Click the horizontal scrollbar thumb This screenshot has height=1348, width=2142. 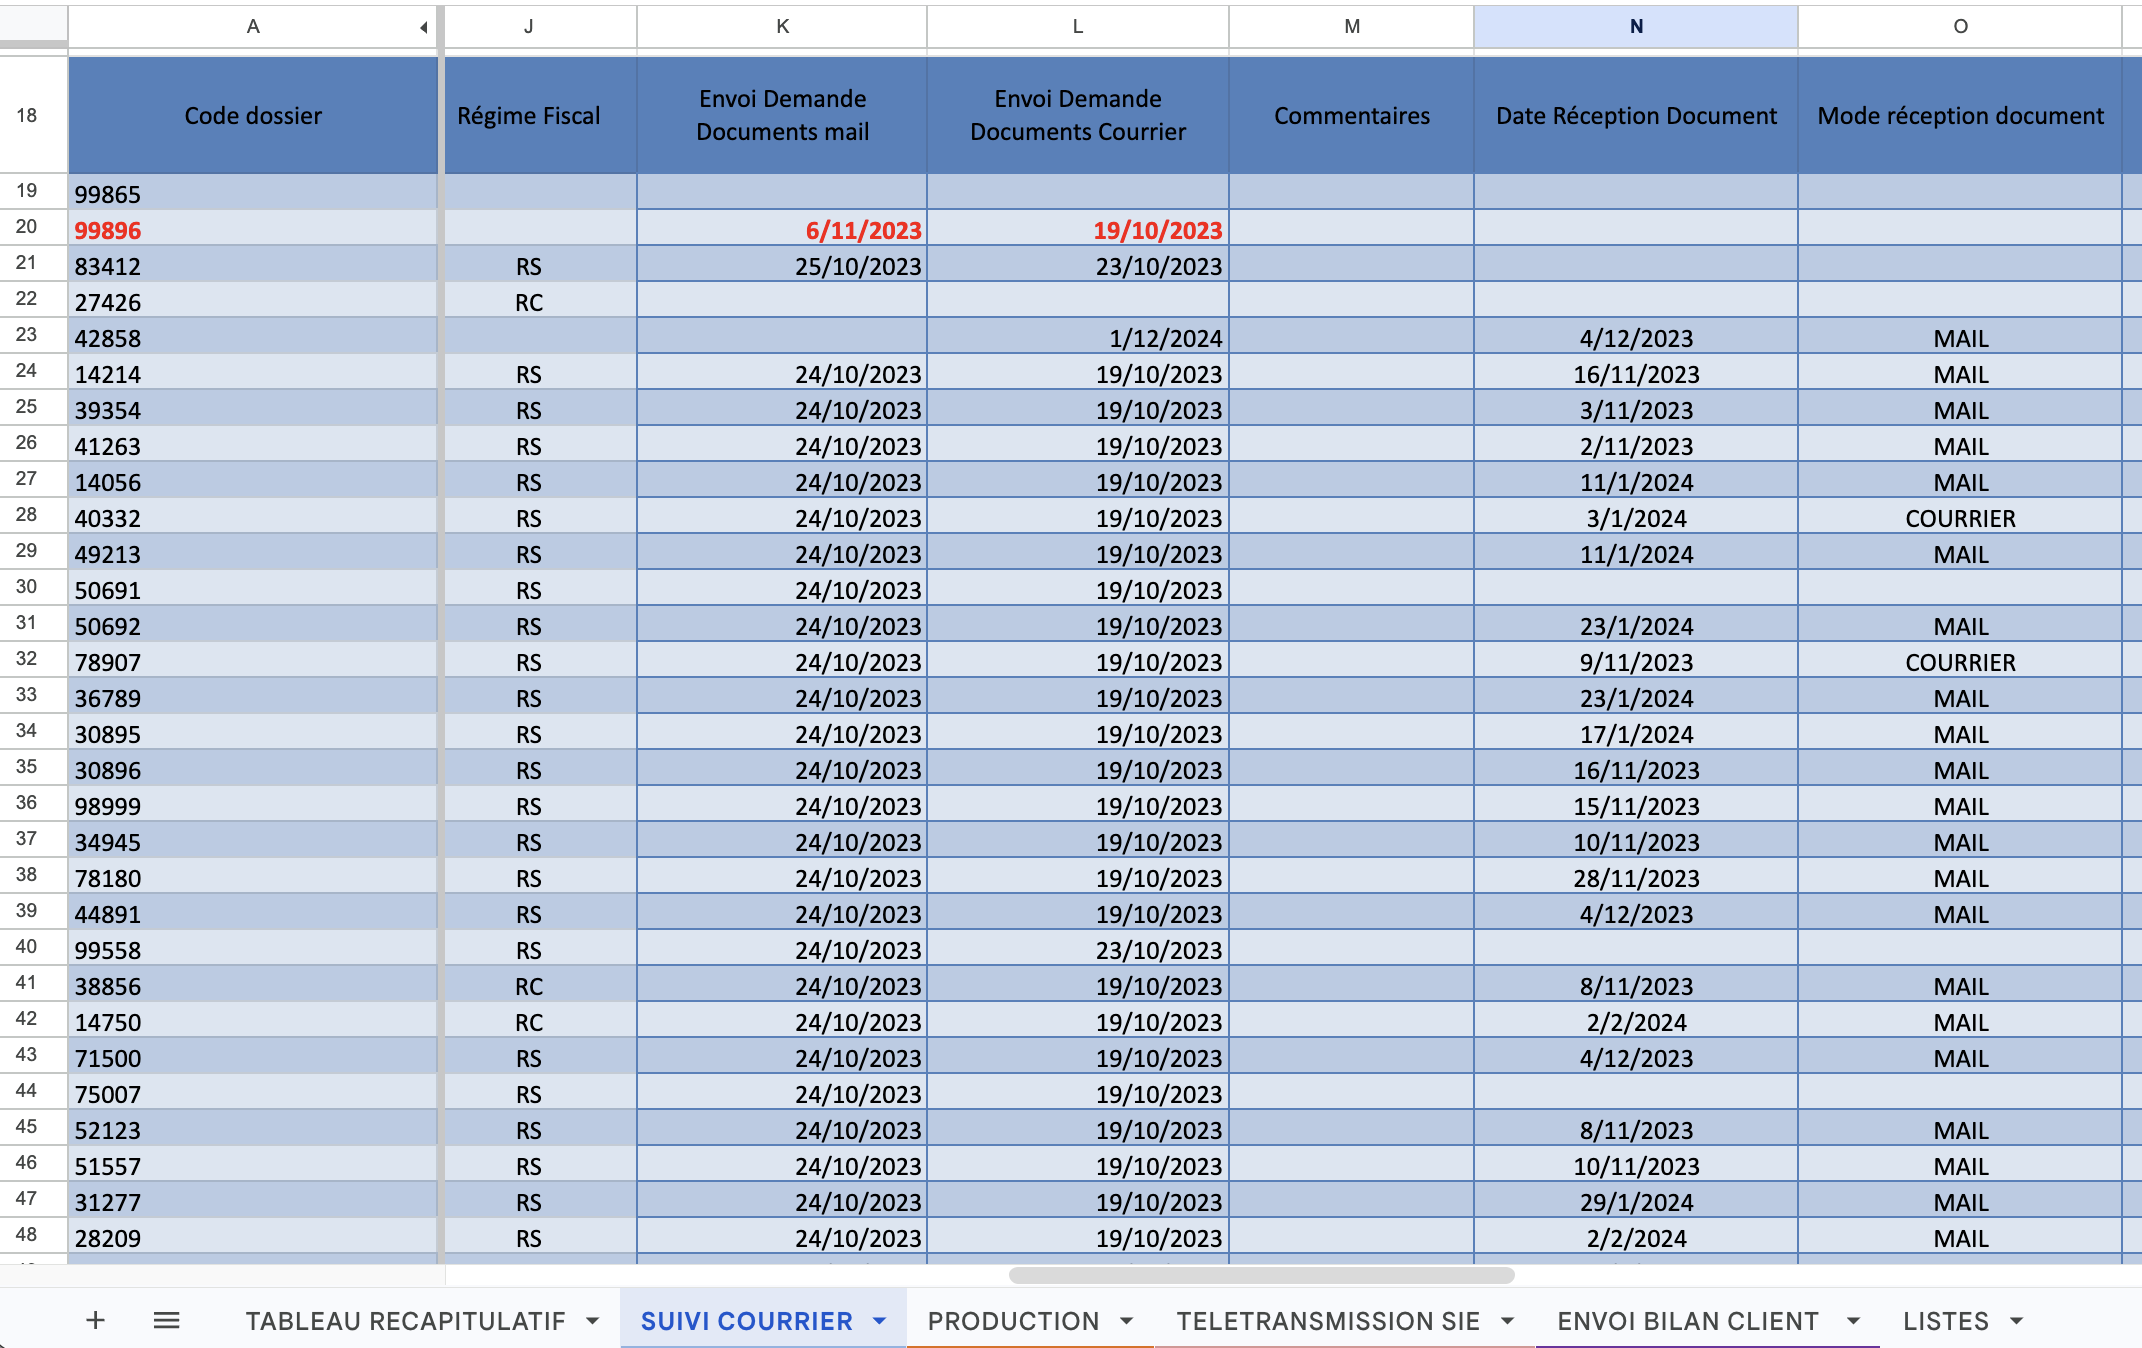pyautogui.click(x=1260, y=1275)
